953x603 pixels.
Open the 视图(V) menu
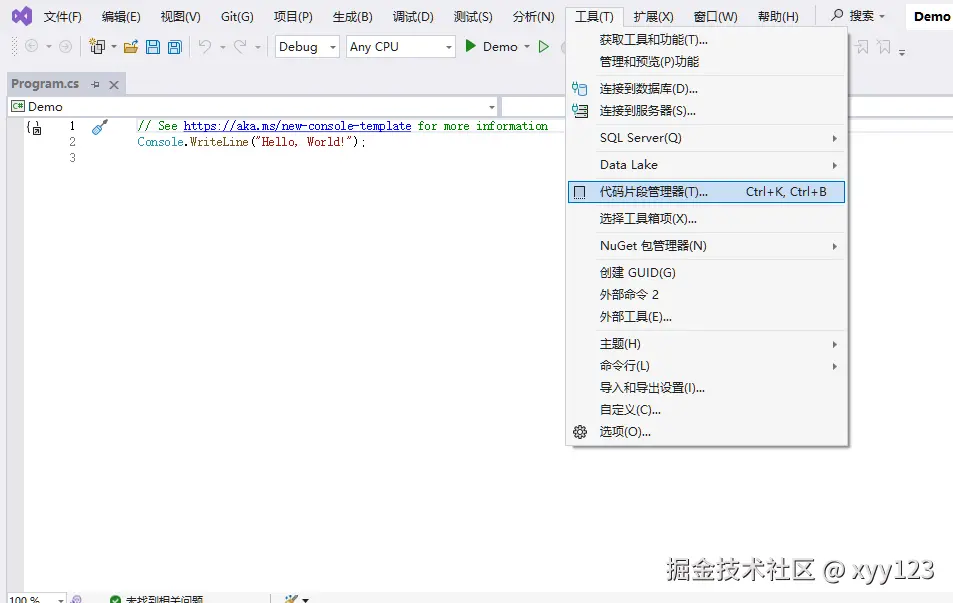pos(181,16)
